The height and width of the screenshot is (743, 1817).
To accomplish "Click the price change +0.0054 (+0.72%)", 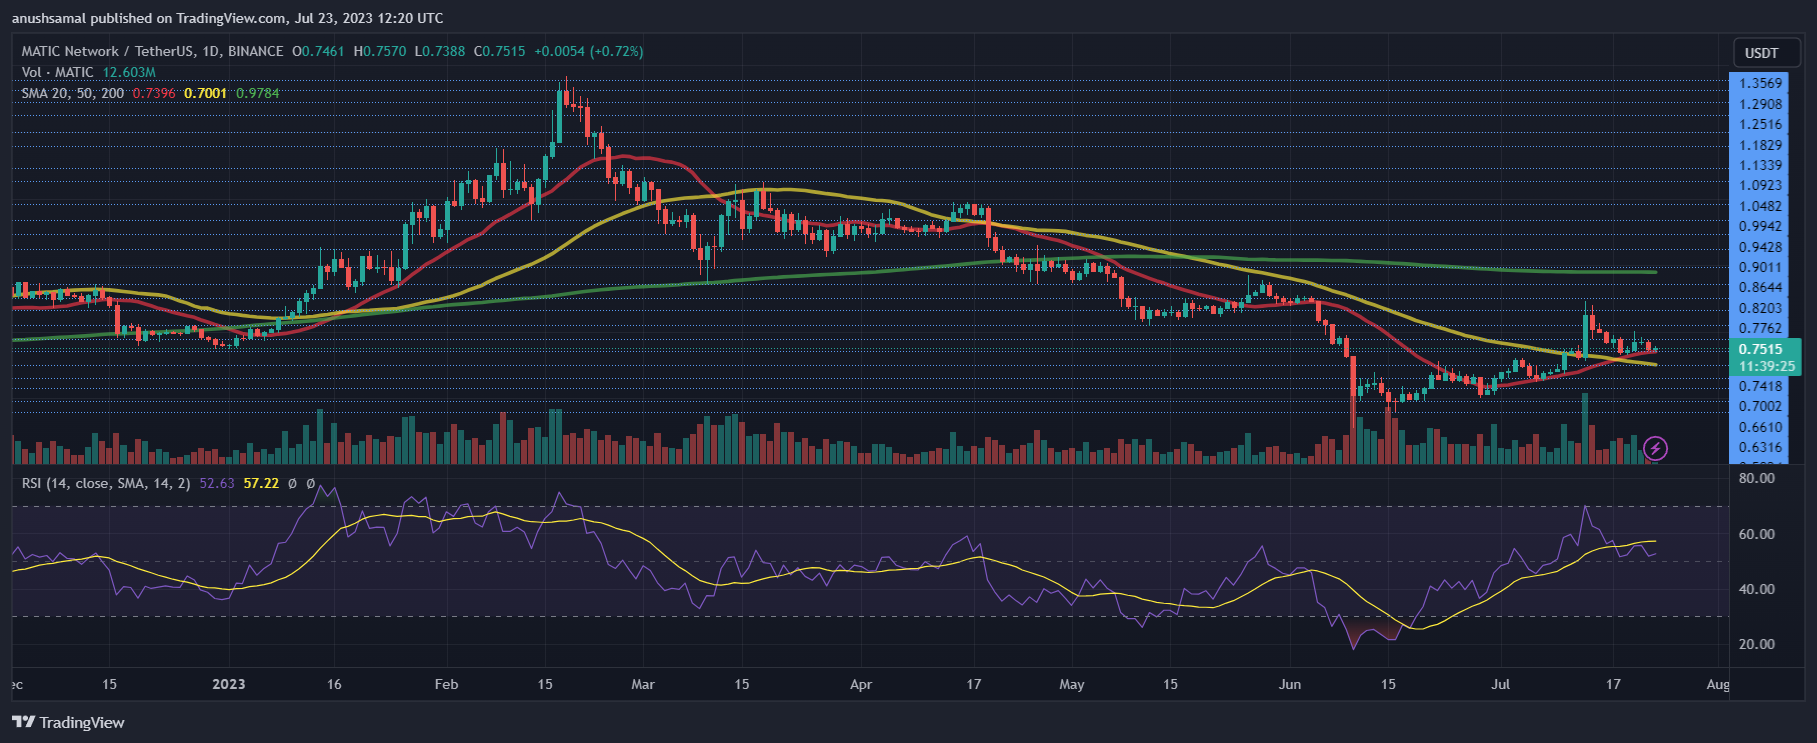I will click(589, 51).
